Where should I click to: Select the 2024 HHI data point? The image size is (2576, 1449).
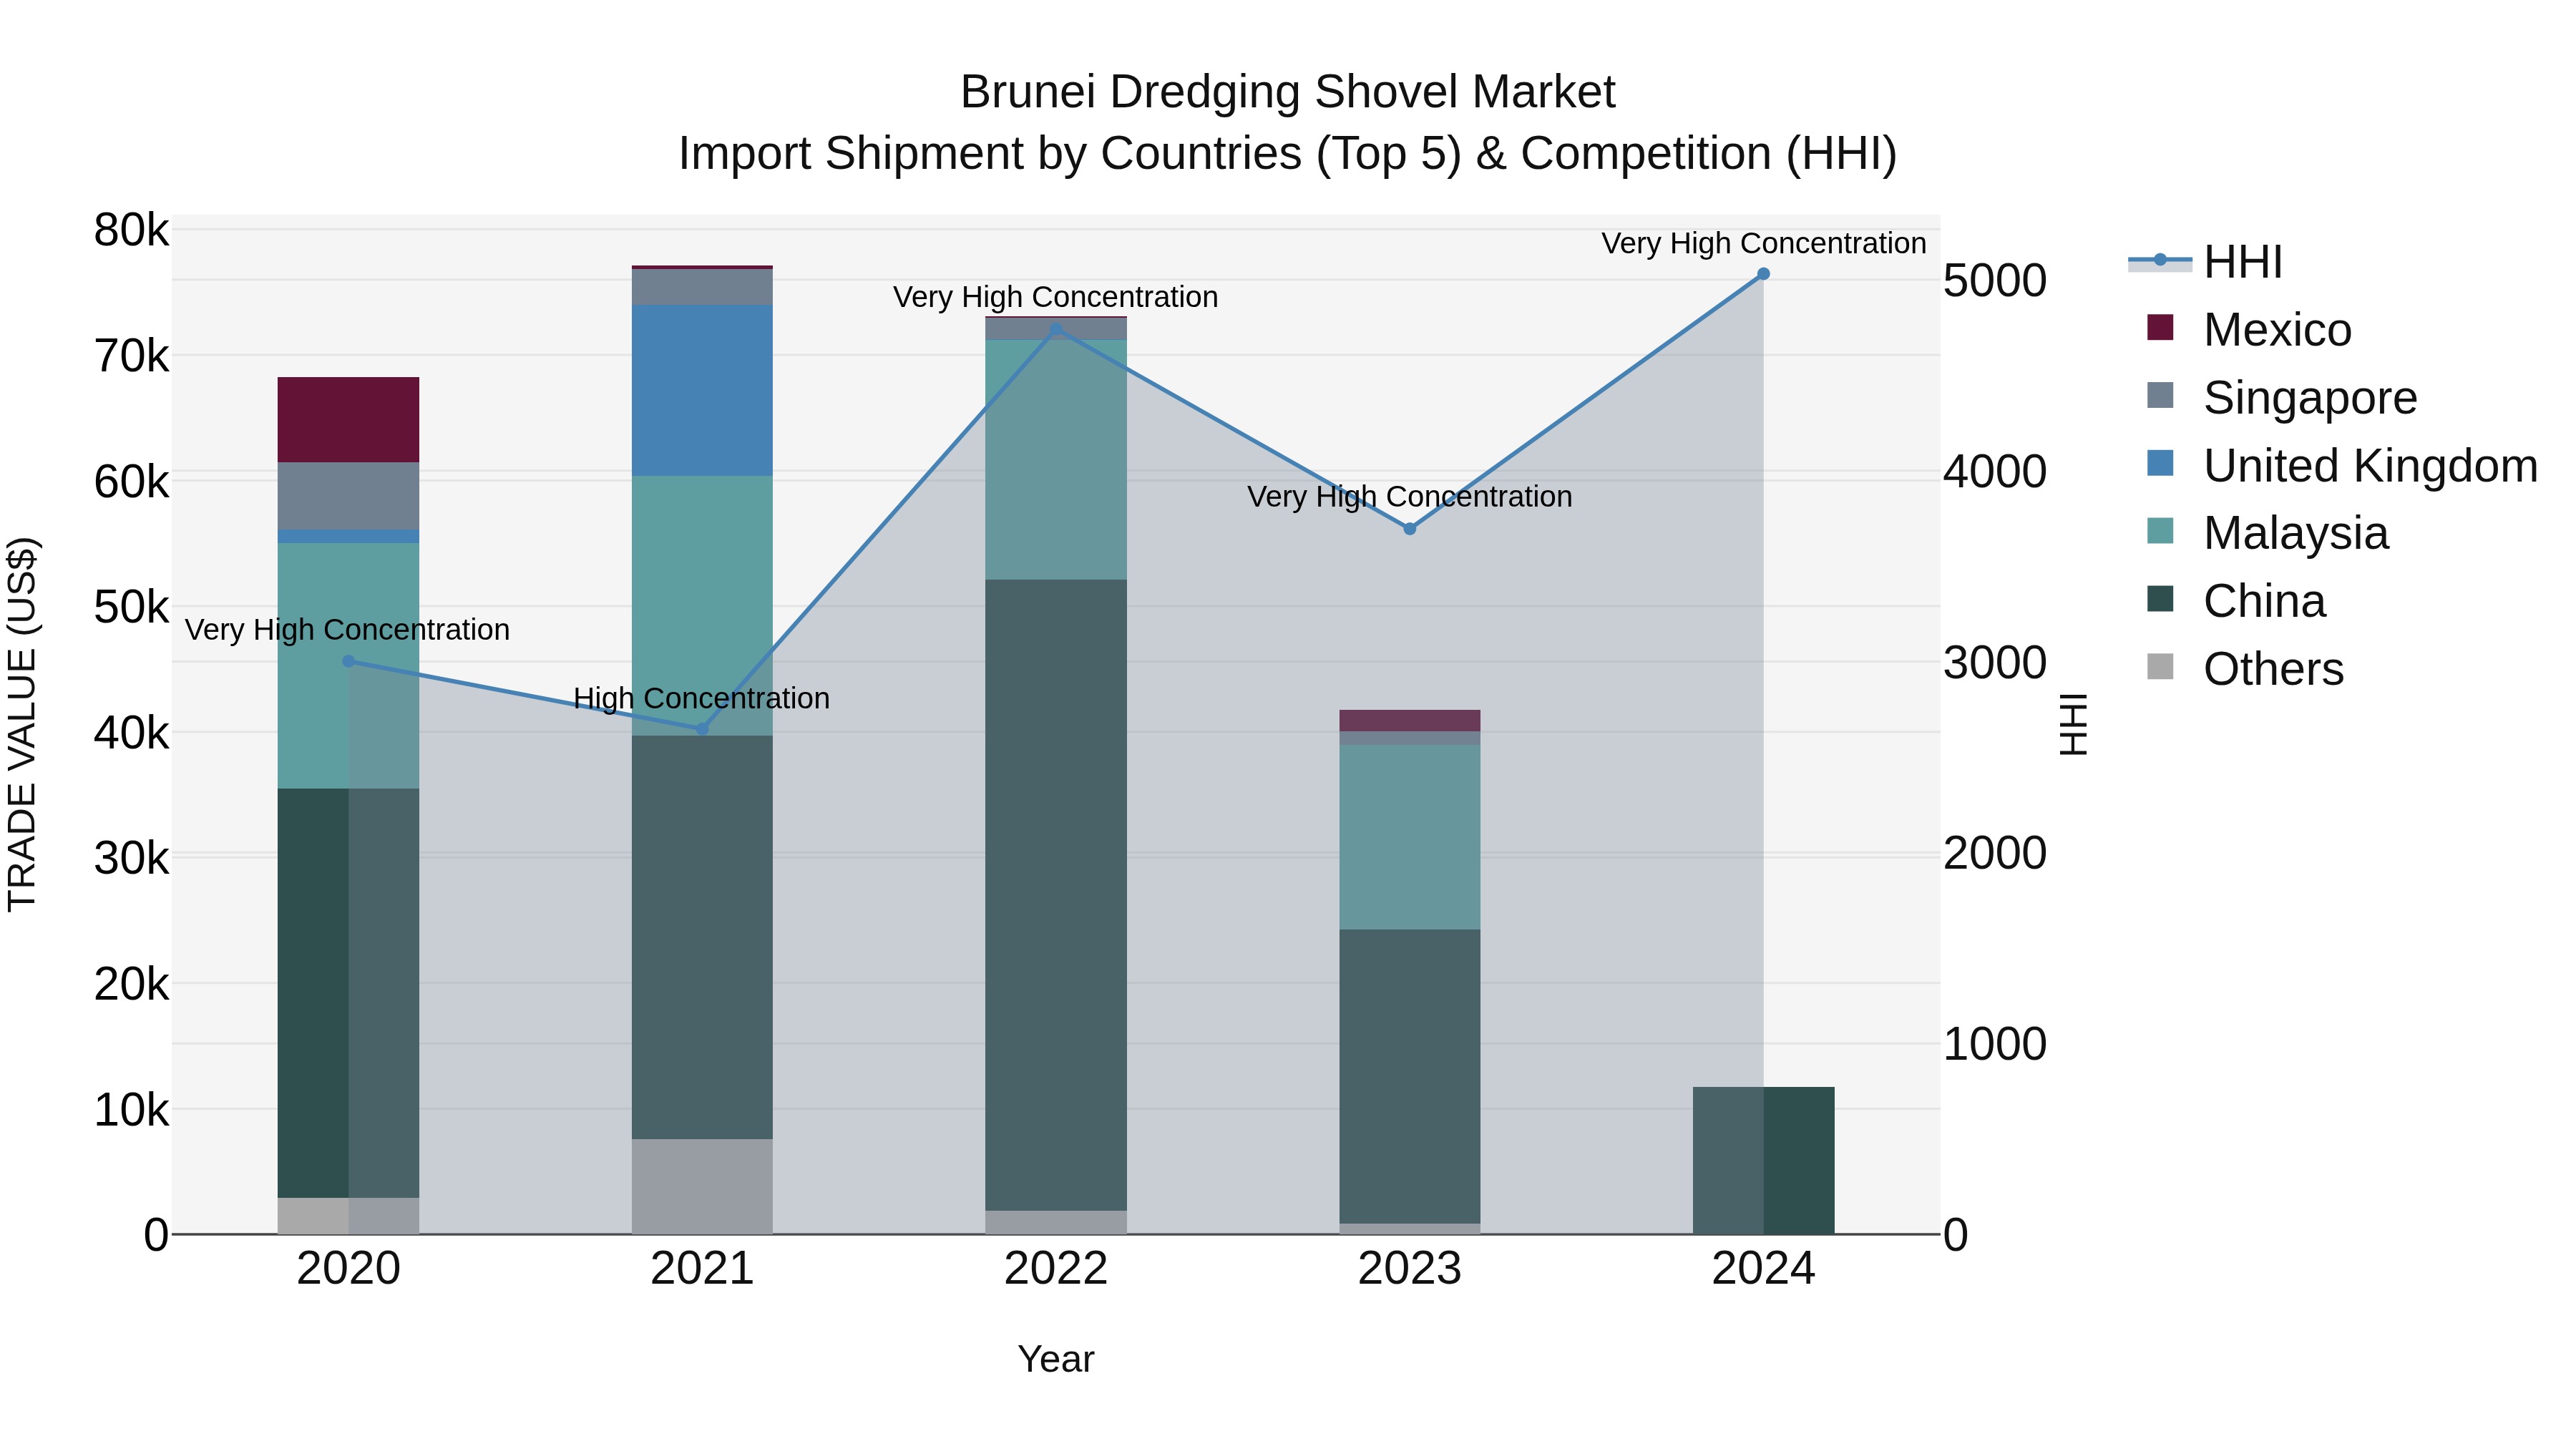[1764, 274]
